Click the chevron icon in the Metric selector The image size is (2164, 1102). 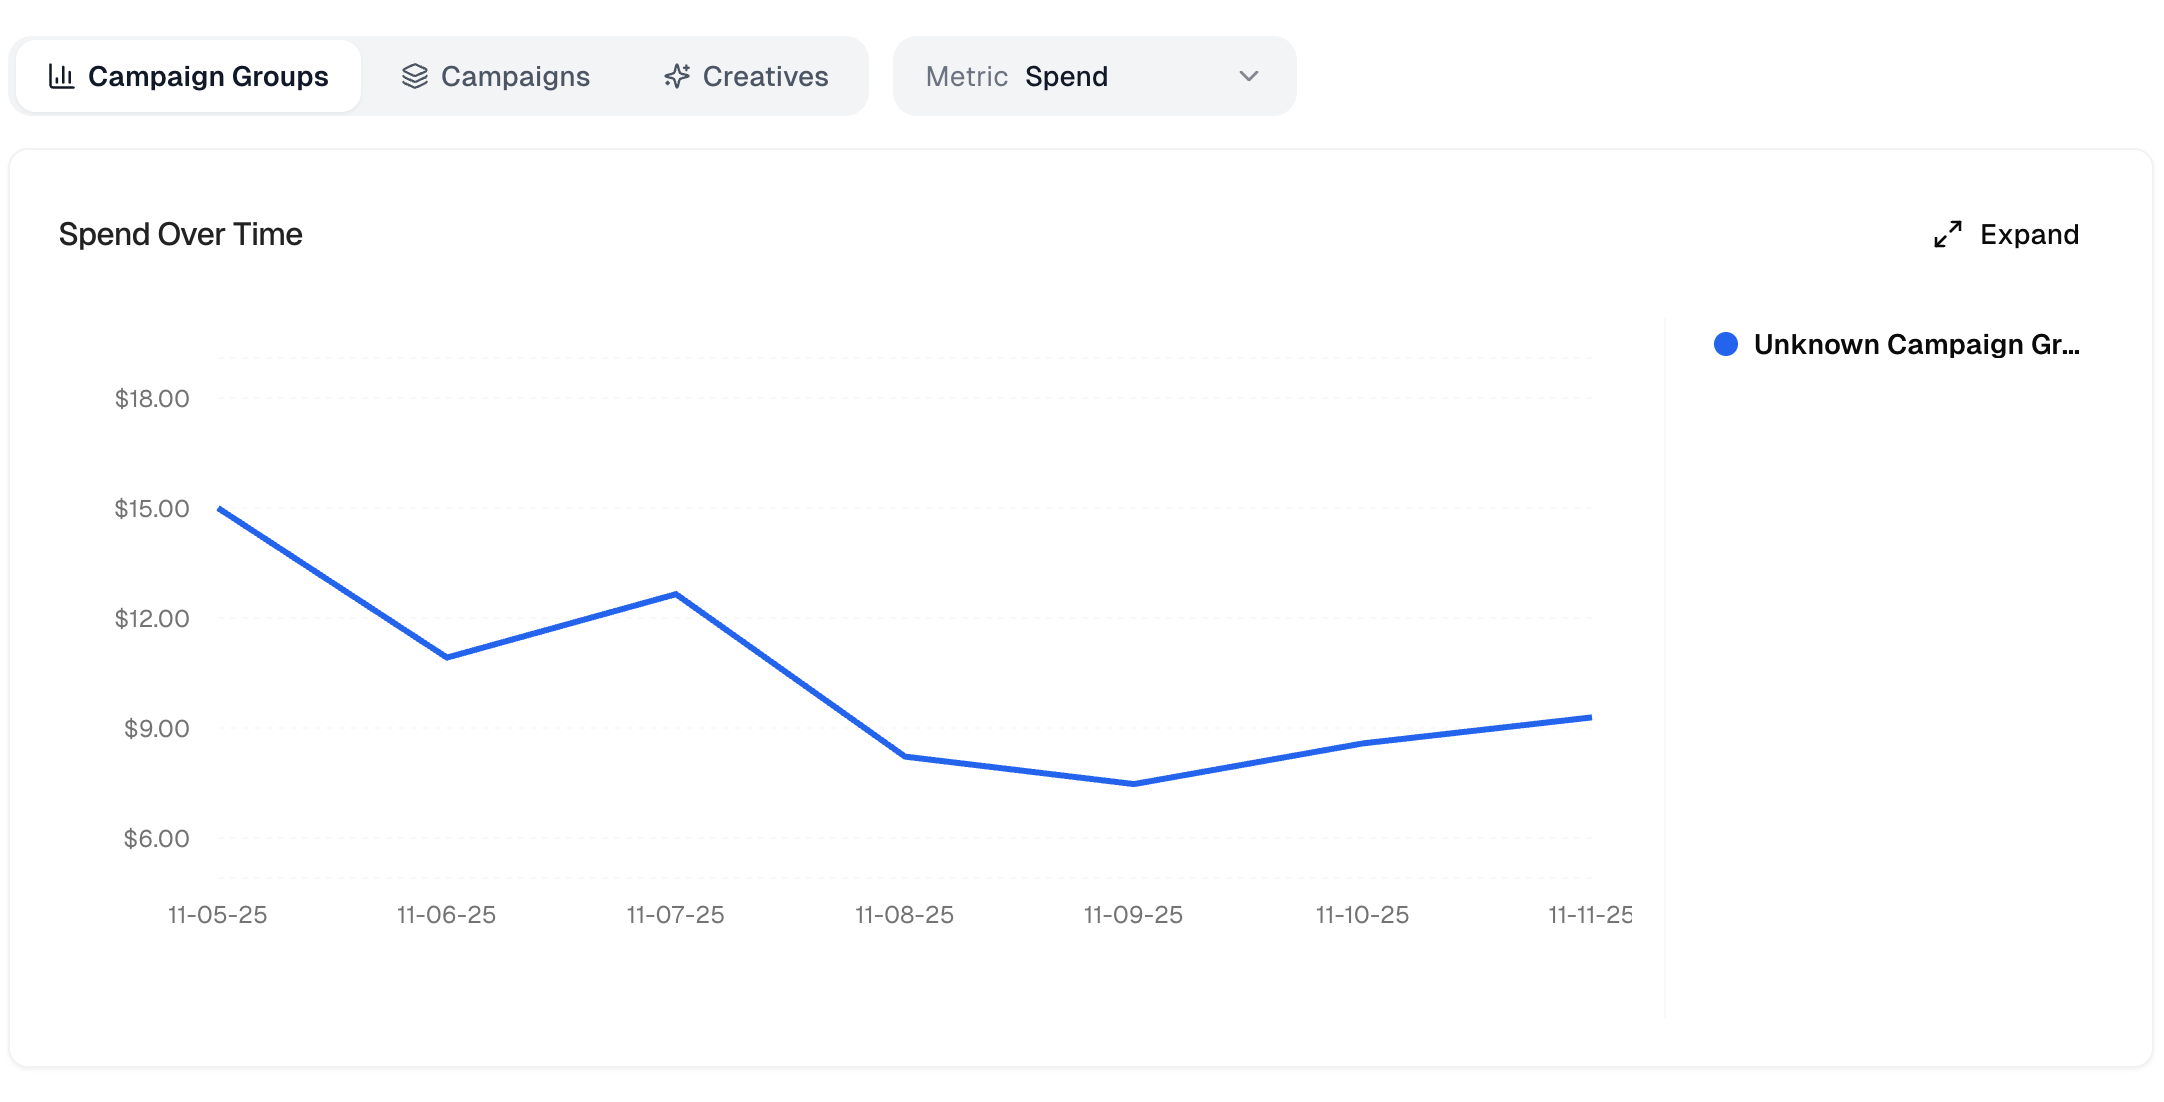[1246, 75]
